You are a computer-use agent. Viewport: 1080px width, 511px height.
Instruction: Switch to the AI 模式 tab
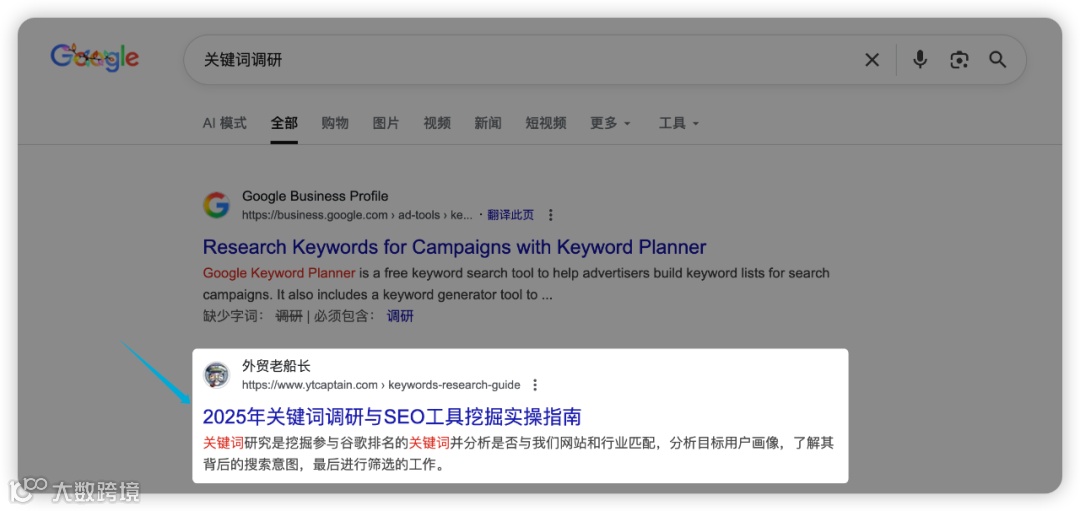(x=225, y=123)
